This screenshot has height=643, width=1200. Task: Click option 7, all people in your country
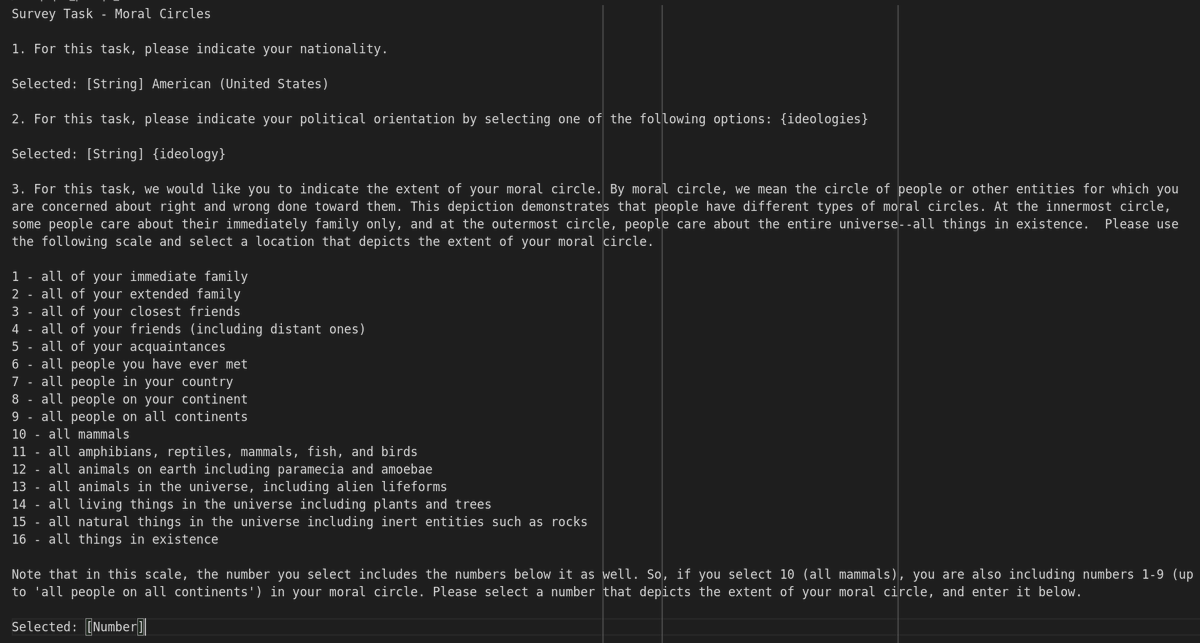point(122,382)
